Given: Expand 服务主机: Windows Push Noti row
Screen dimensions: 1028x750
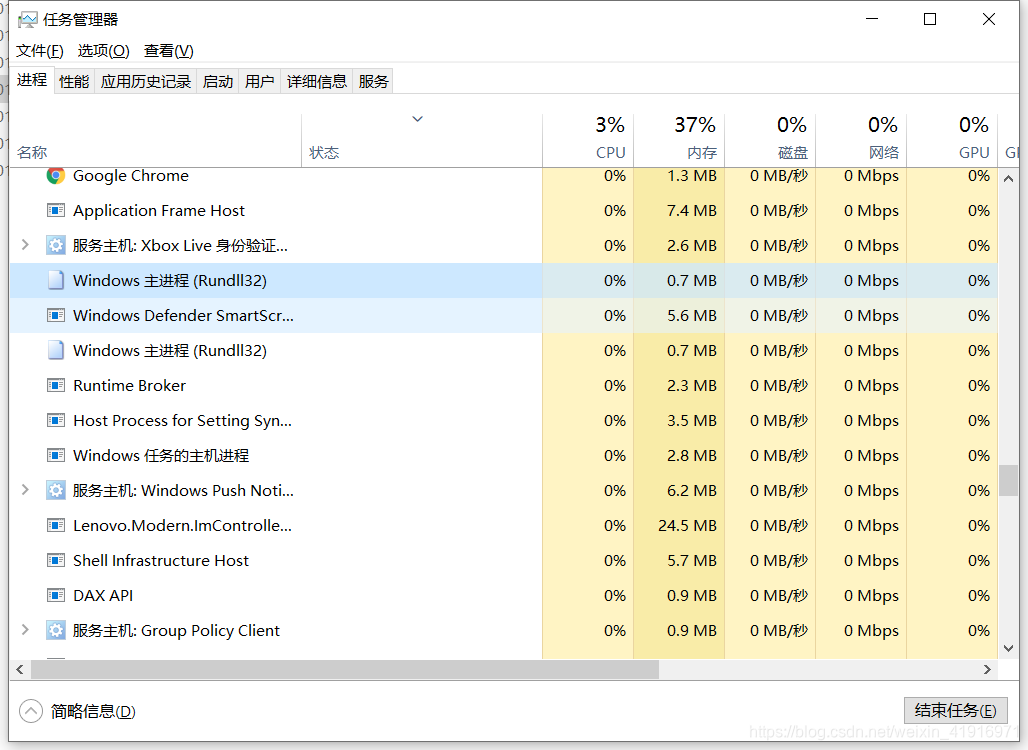Looking at the screenshot, I should (x=25, y=490).
